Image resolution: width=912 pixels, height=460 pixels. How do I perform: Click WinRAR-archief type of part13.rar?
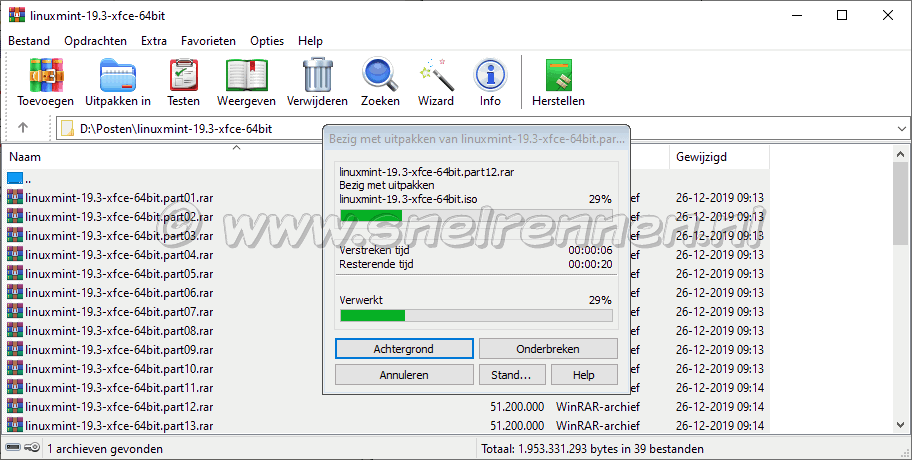pos(598,426)
